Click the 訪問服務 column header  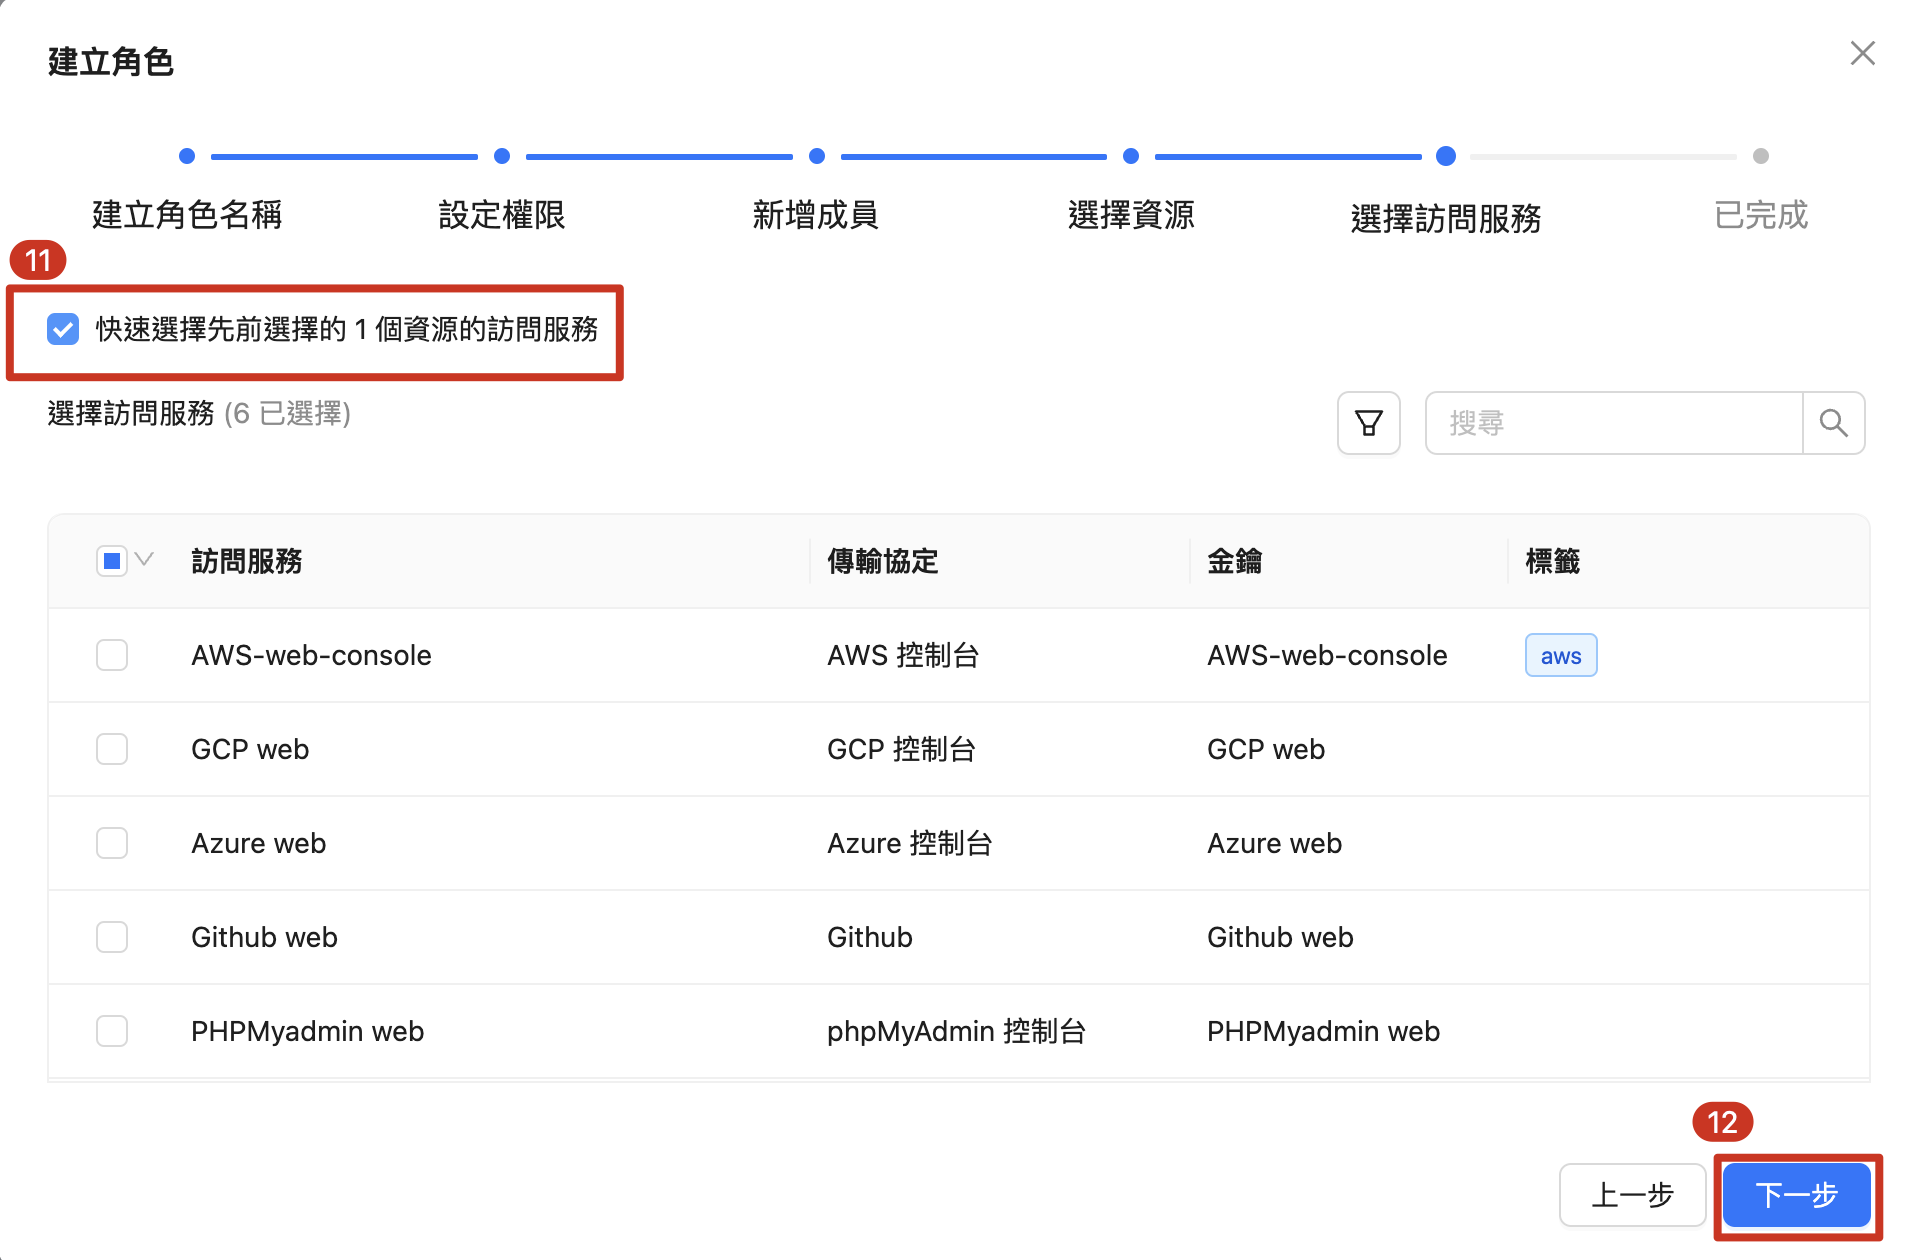click(x=247, y=561)
